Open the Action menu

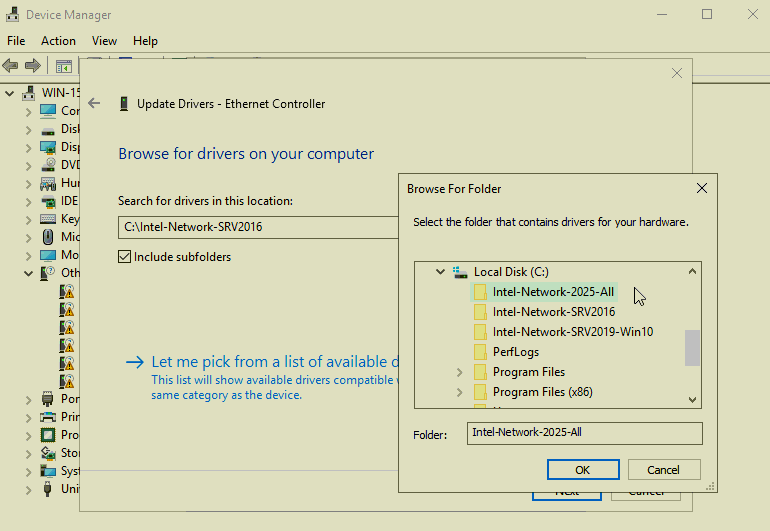[58, 41]
